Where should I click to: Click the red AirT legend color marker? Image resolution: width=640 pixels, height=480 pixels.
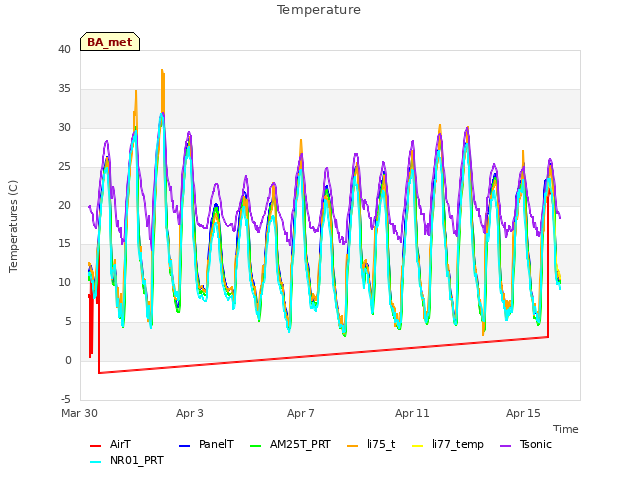pos(95,446)
